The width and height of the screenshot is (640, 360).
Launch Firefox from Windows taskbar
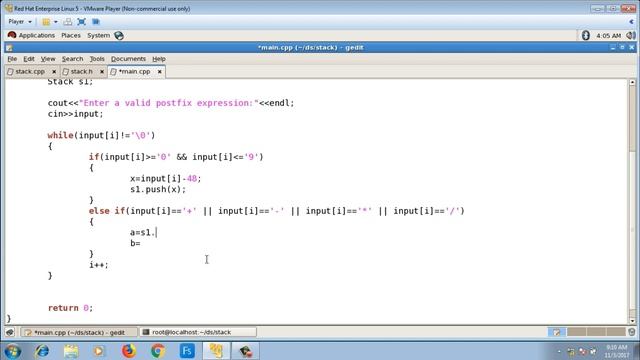129,351
